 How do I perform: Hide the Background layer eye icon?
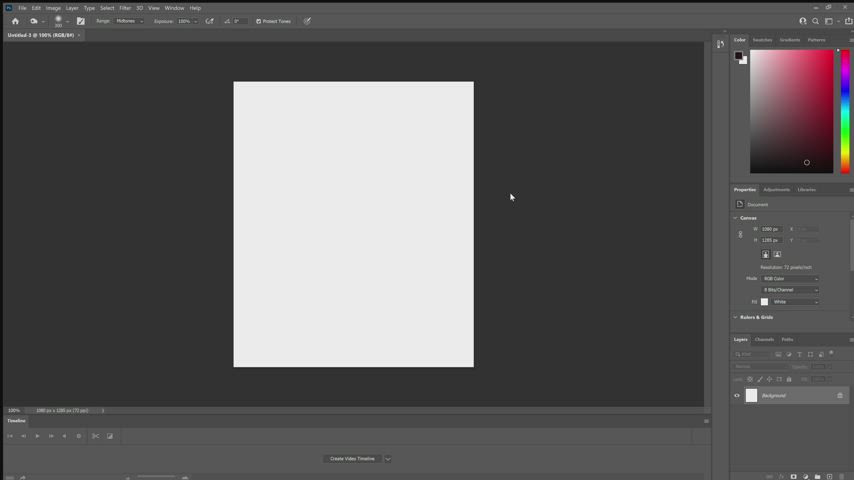[737, 396]
